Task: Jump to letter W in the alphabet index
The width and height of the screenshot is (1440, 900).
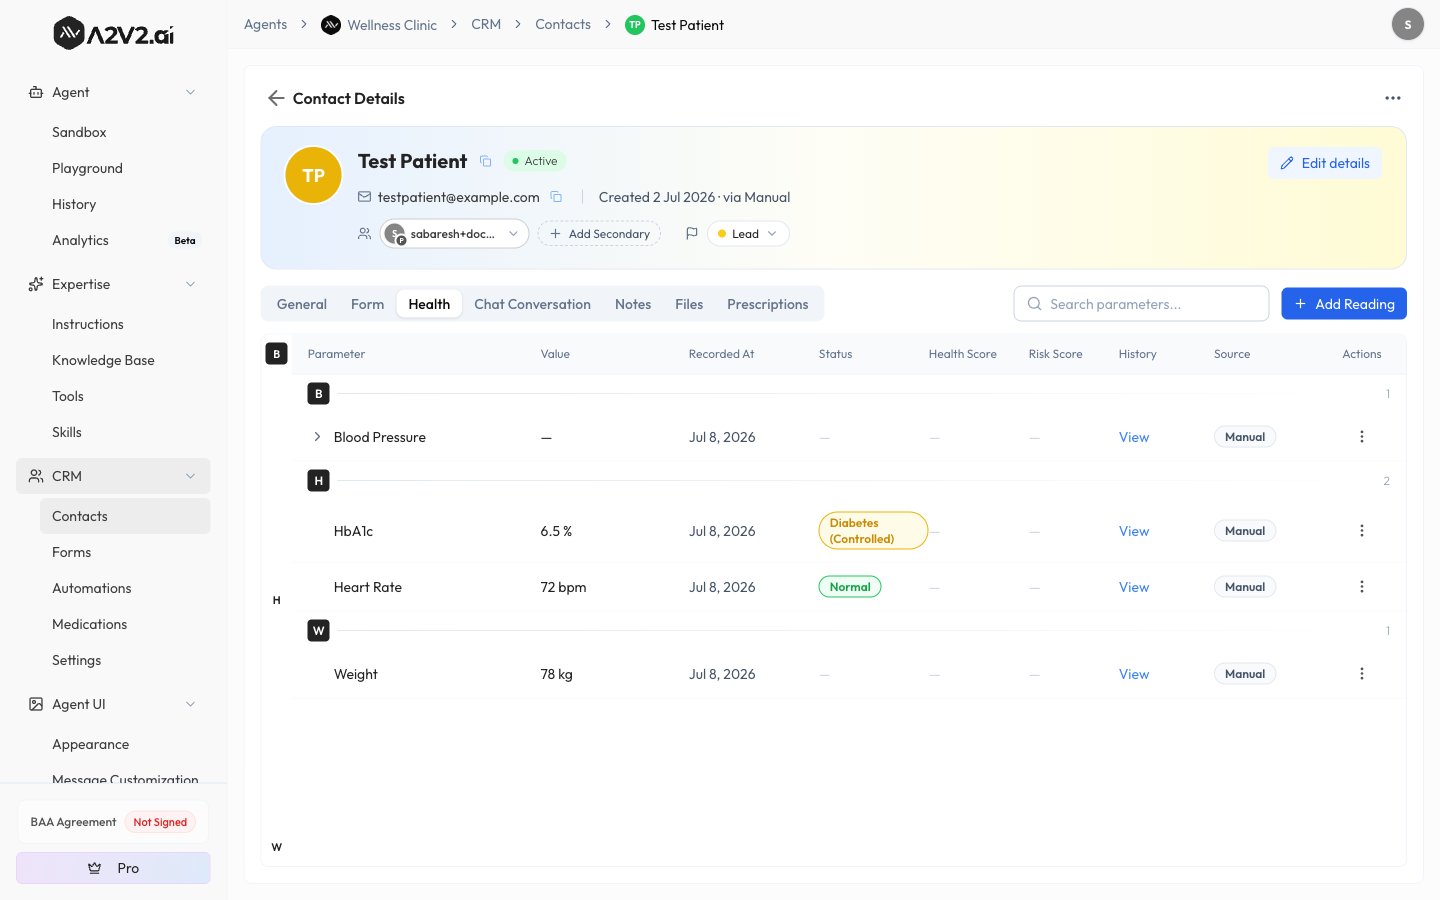Action: coord(277,847)
